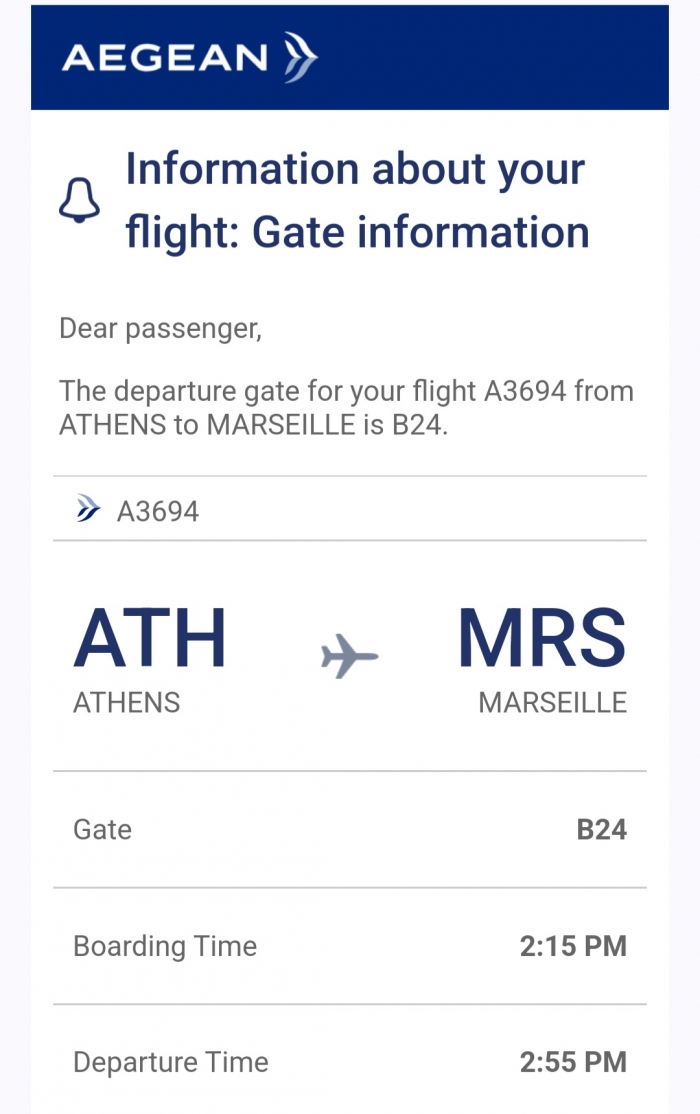The image size is (700, 1114).
Task: Click the MARSEILLE city label
Action: tap(552, 703)
